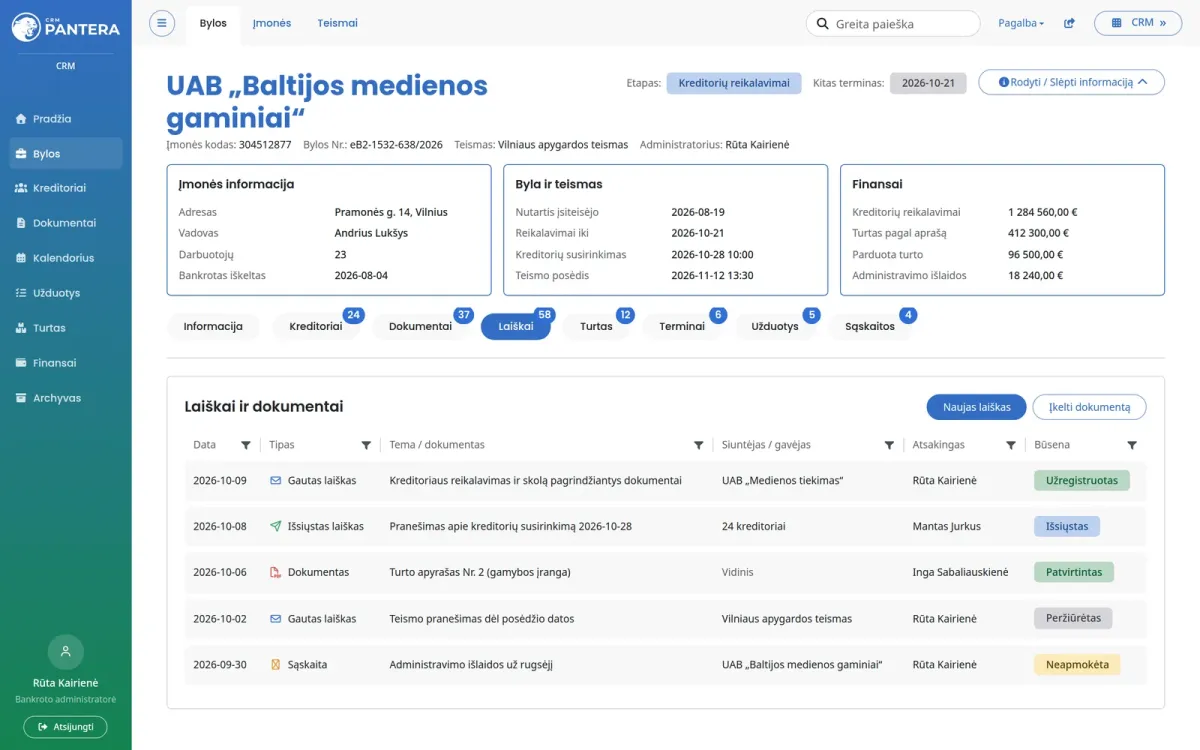Filter the Atsakingas column
The height and width of the screenshot is (750, 1200).
[x=1011, y=445]
